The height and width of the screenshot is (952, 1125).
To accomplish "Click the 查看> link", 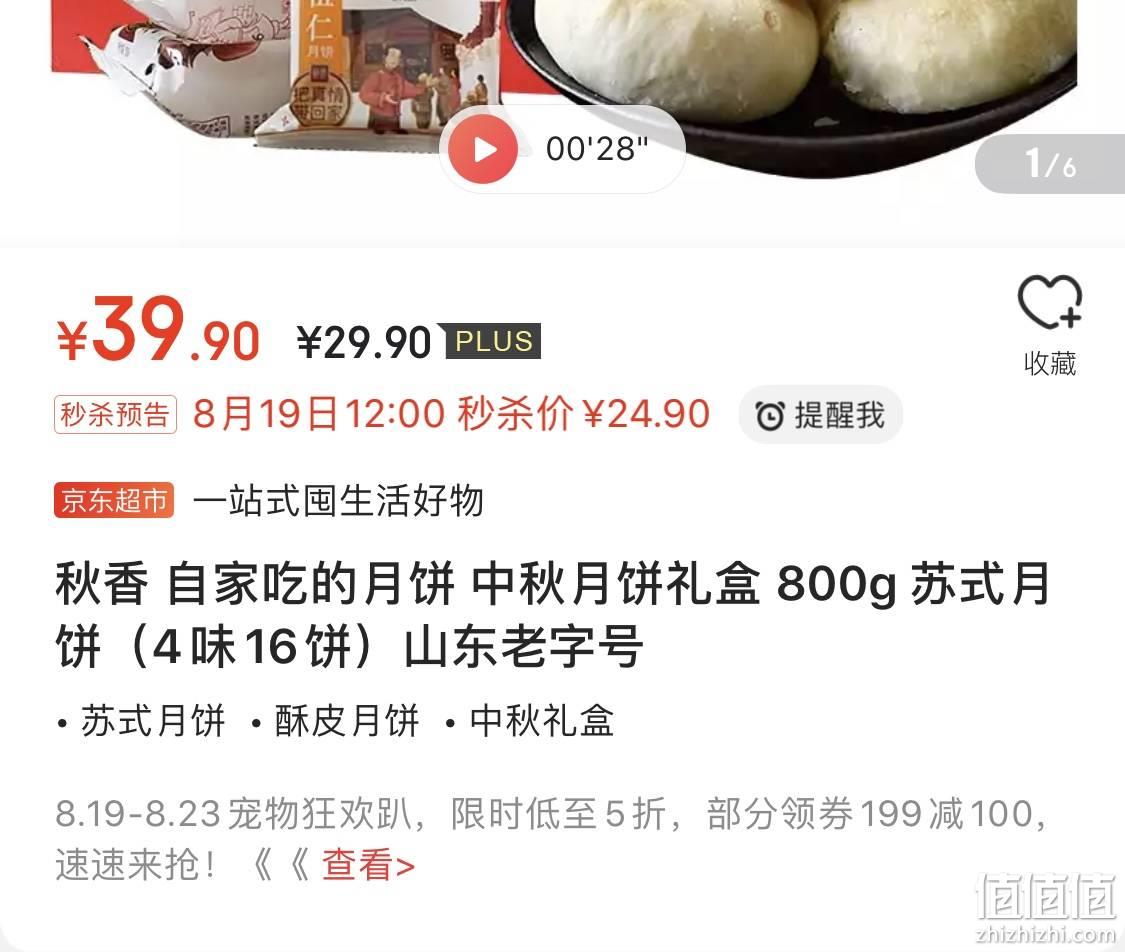I will click(368, 864).
